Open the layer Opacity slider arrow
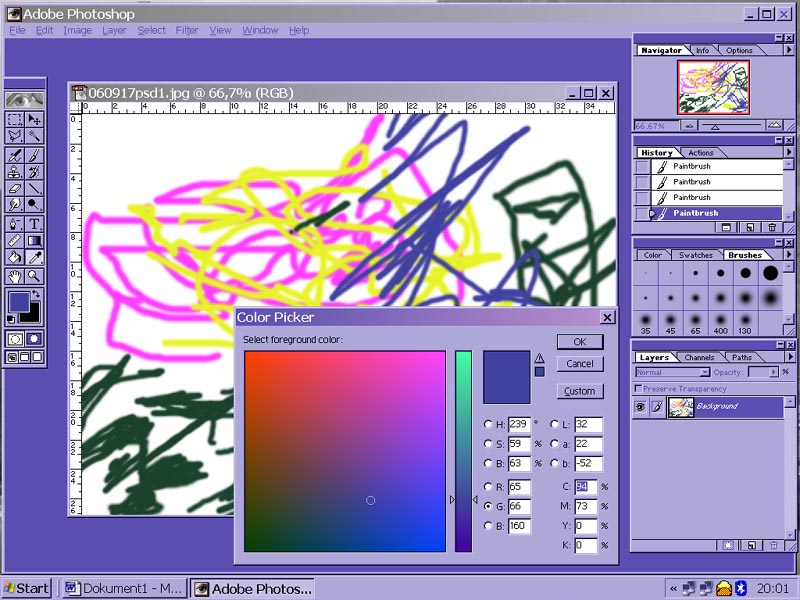This screenshot has width=800, height=600. pyautogui.click(x=774, y=372)
